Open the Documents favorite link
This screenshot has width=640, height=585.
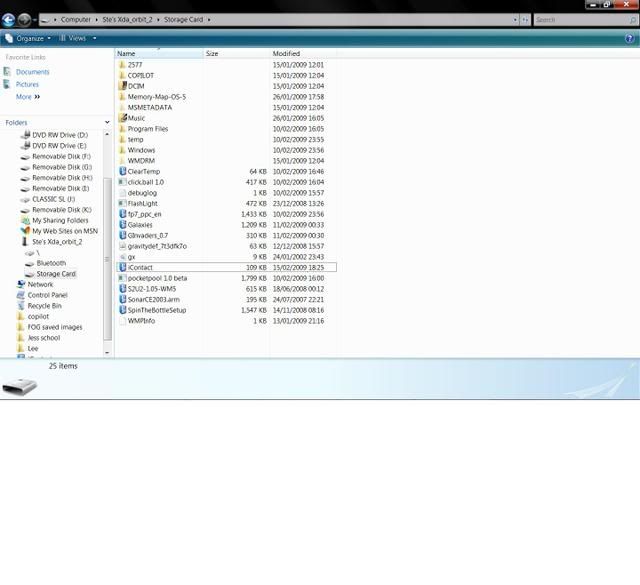pyautogui.click(x=32, y=72)
